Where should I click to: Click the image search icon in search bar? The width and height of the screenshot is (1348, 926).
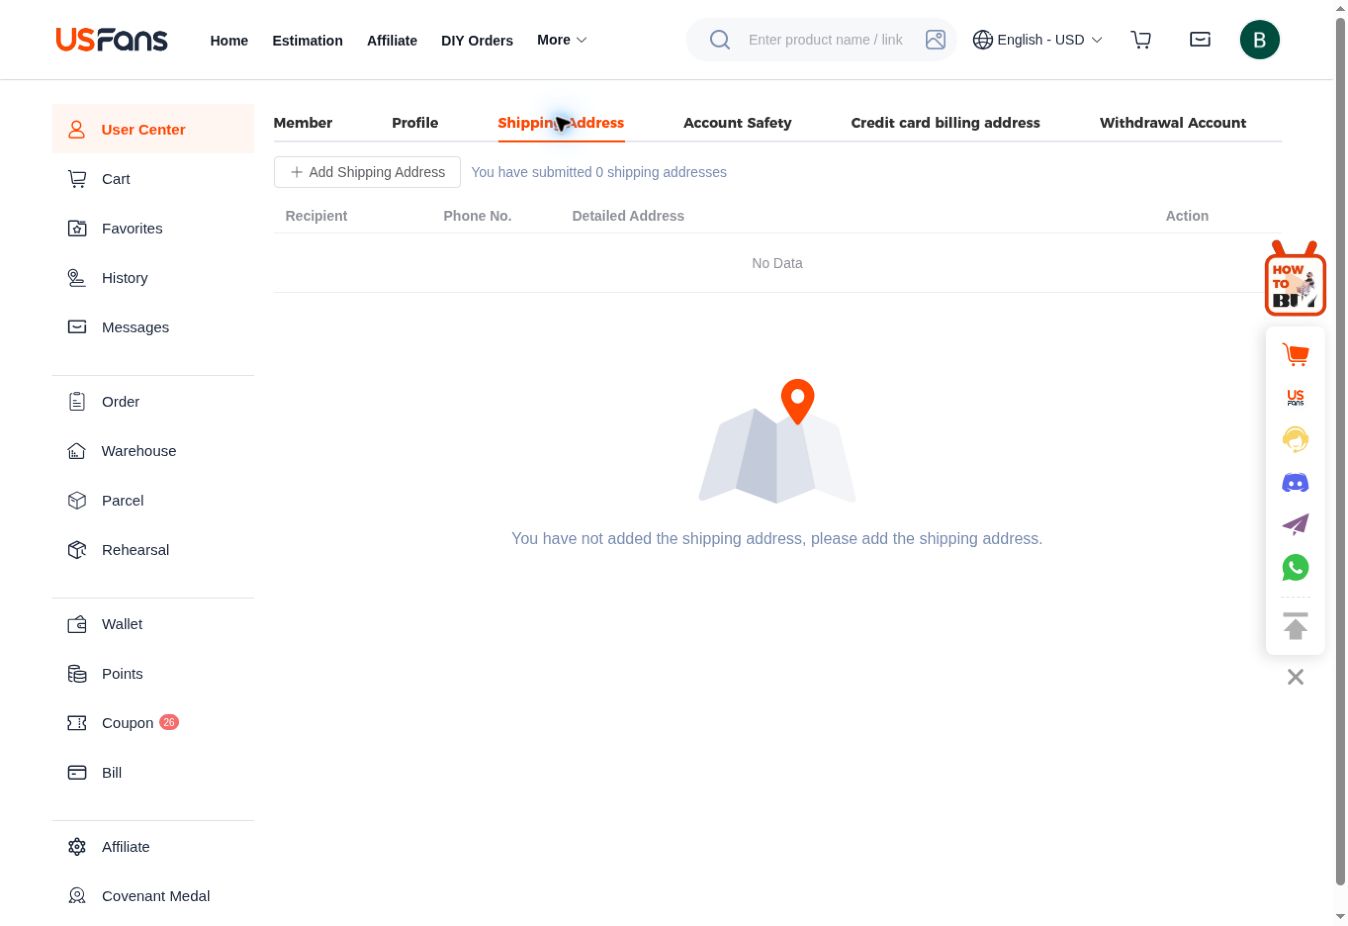[935, 40]
